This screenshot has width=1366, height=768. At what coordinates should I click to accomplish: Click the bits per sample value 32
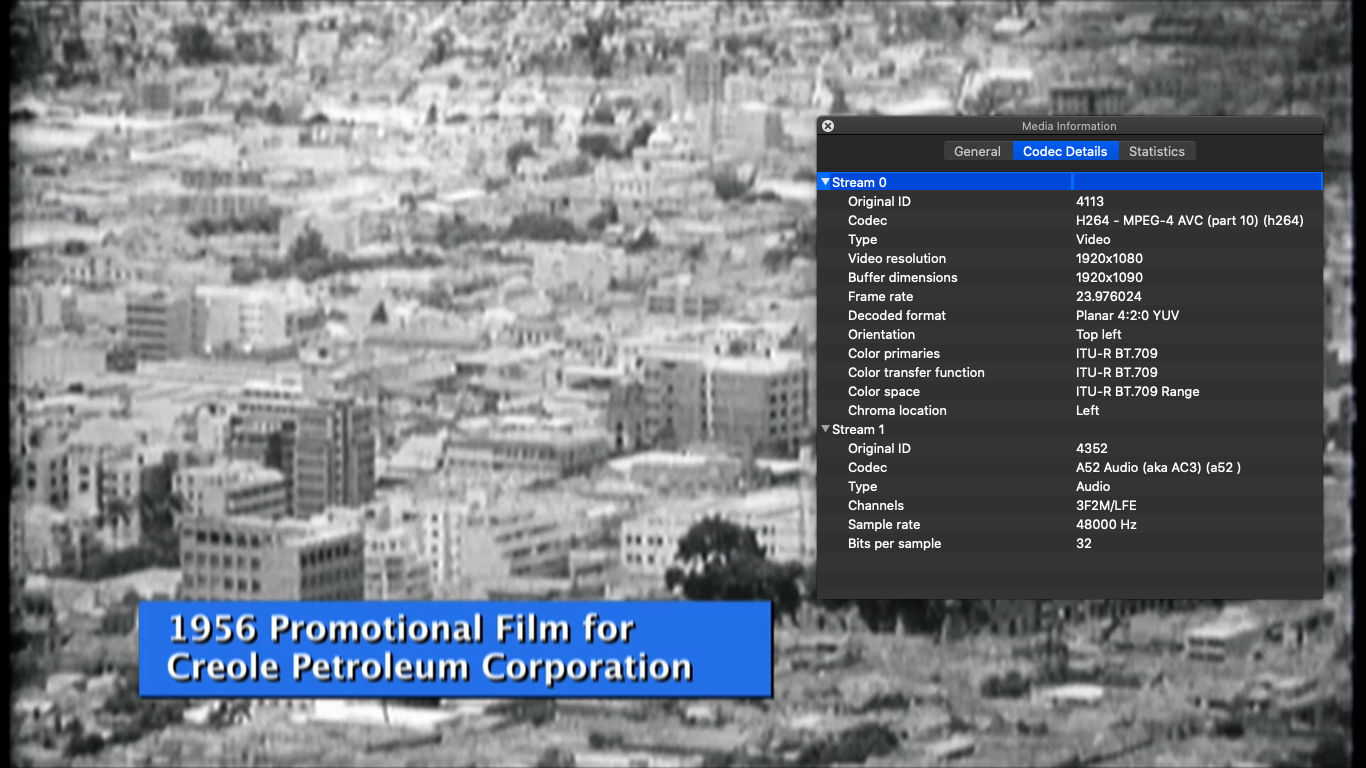[1084, 543]
